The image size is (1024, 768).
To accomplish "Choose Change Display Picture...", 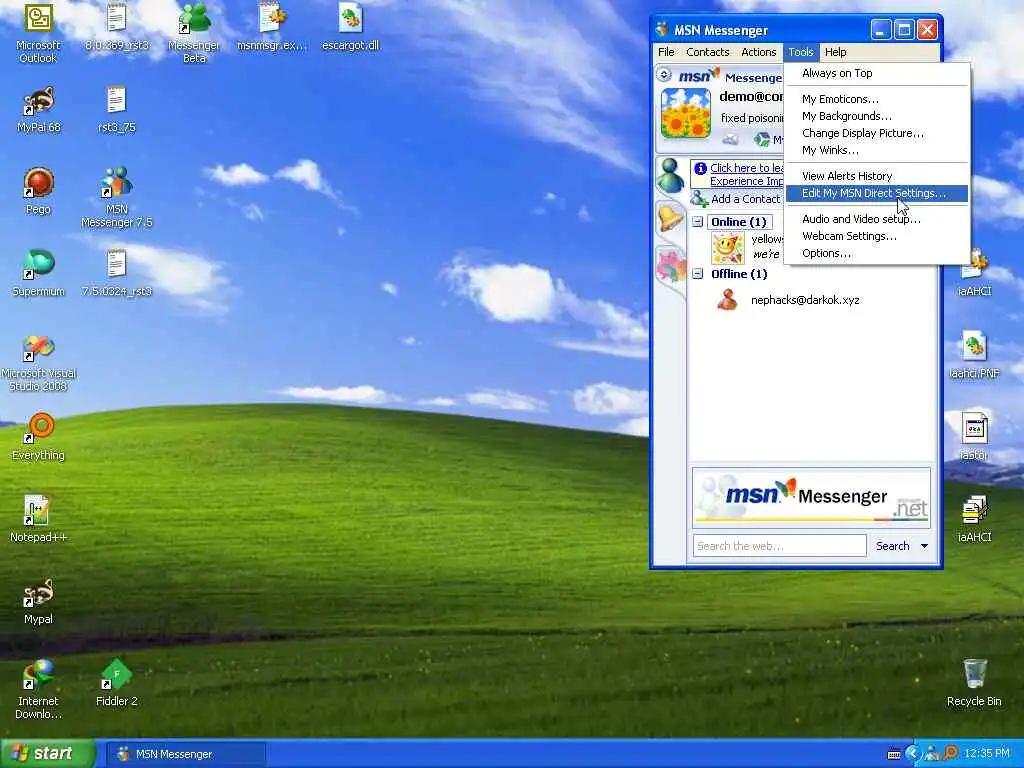I will pyautogui.click(x=876, y=133).
